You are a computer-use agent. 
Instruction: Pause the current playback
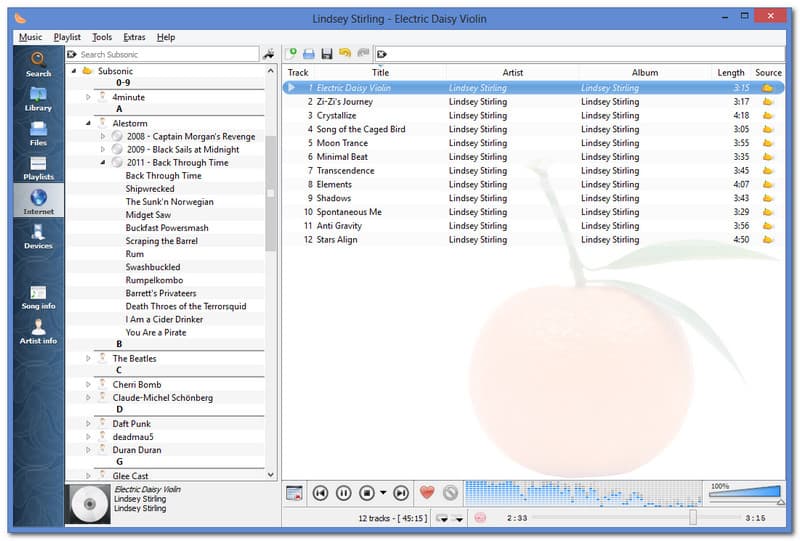[x=344, y=493]
